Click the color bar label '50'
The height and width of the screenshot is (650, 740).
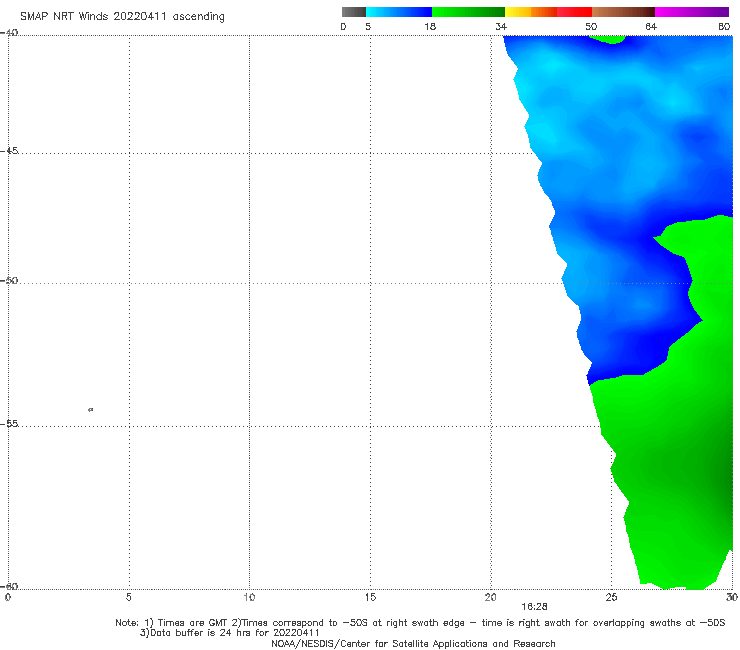point(591,26)
